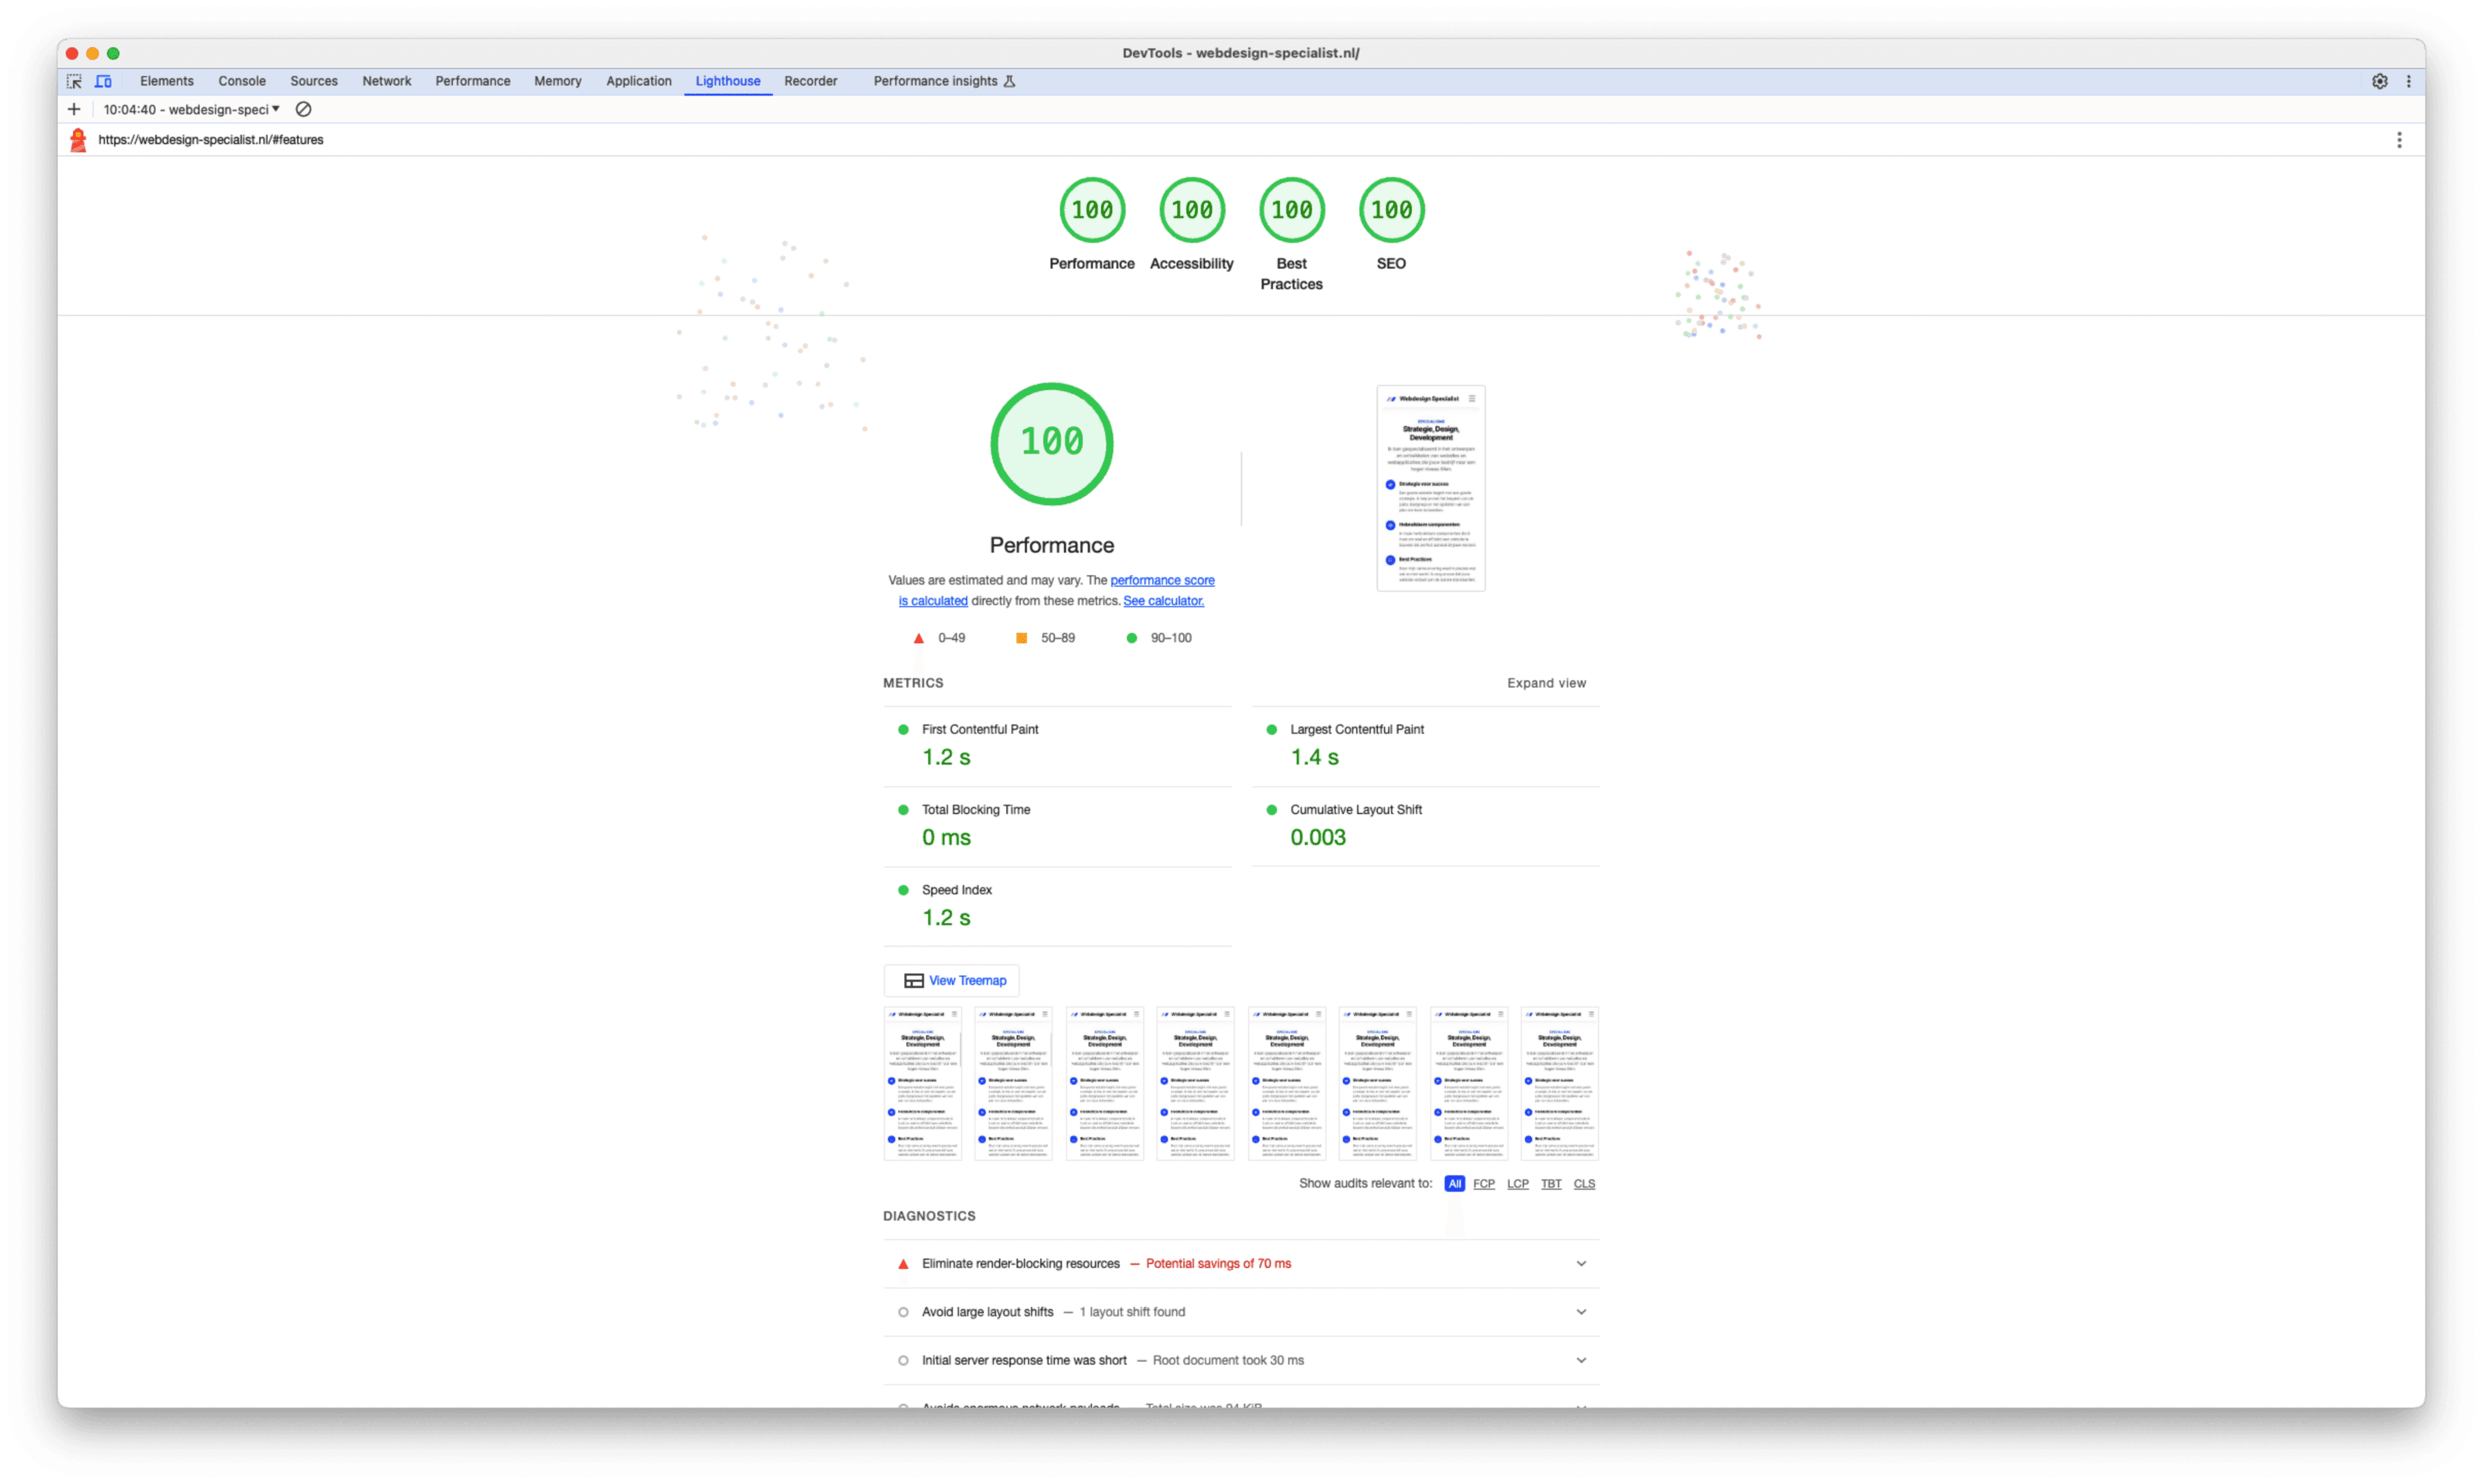Viewport: 2483px width, 1484px height.
Task: Filter audits relevant to CLS
Action: pos(1584,1183)
